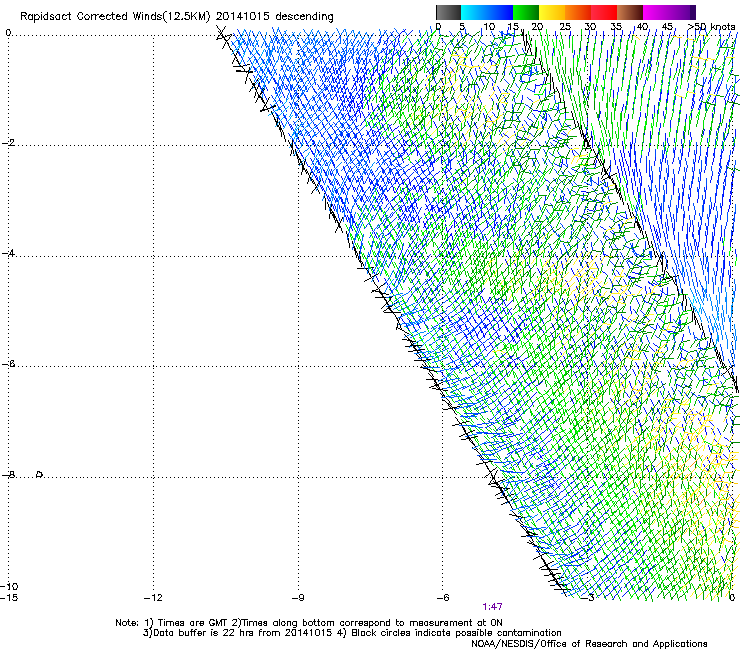Click the small island outline near -8 latitude

pos(40,474)
